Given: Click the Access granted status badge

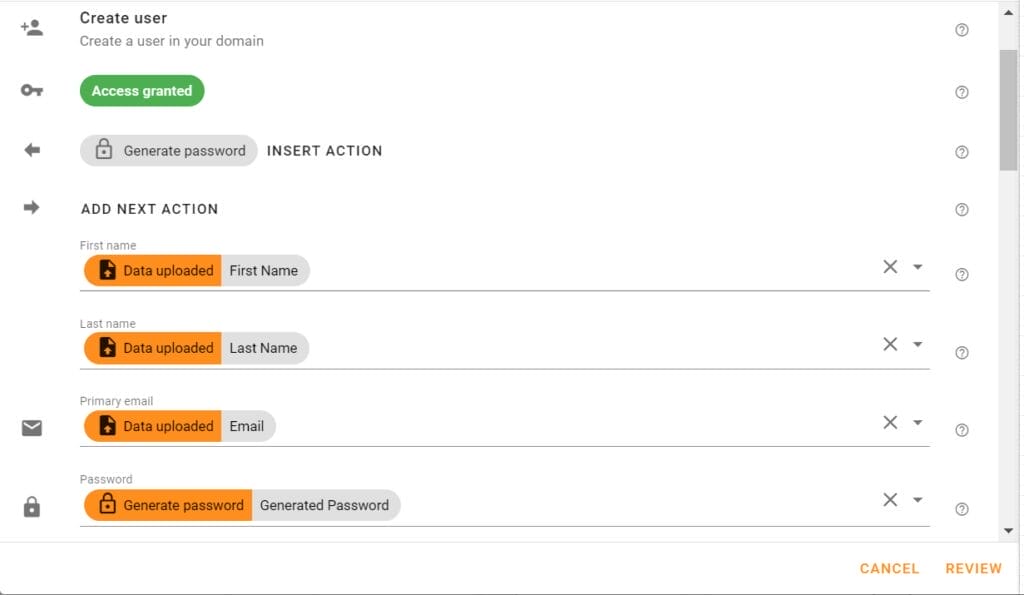Looking at the screenshot, I should coord(141,90).
